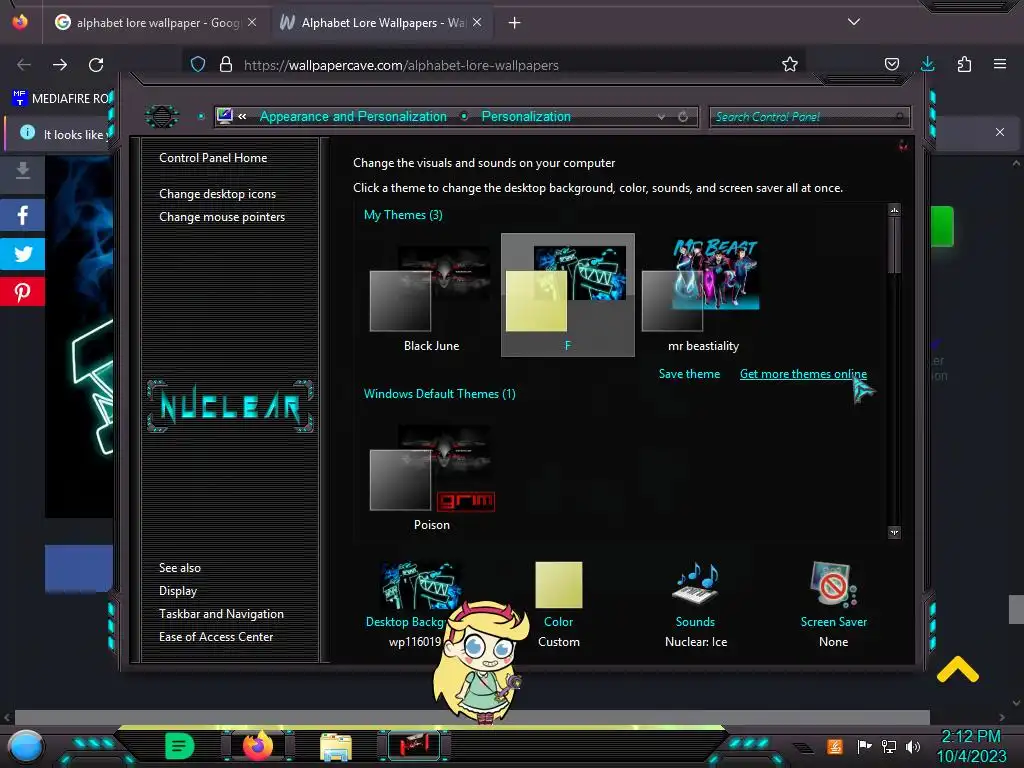Click Get more themes online
Image resolution: width=1024 pixels, height=768 pixels.
pos(803,374)
